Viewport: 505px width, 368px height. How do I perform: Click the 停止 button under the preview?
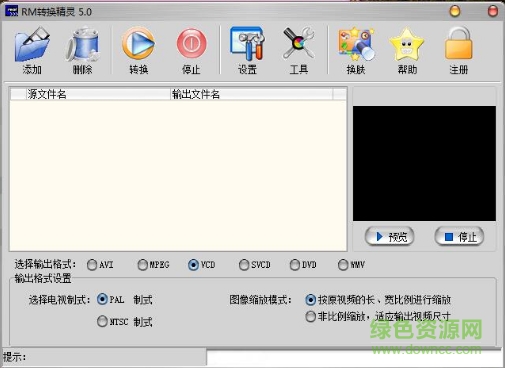click(459, 237)
